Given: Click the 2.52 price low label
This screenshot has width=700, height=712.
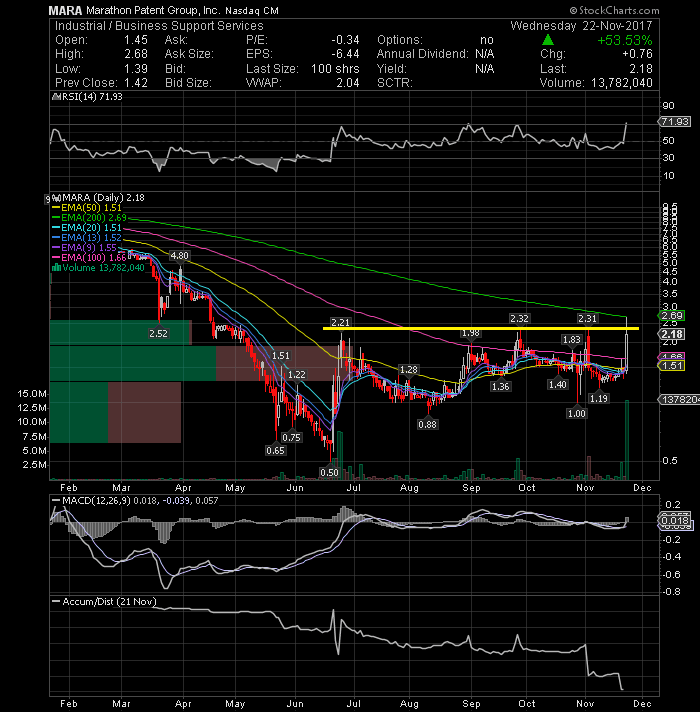Looking at the screenshot, I should 158,333.
